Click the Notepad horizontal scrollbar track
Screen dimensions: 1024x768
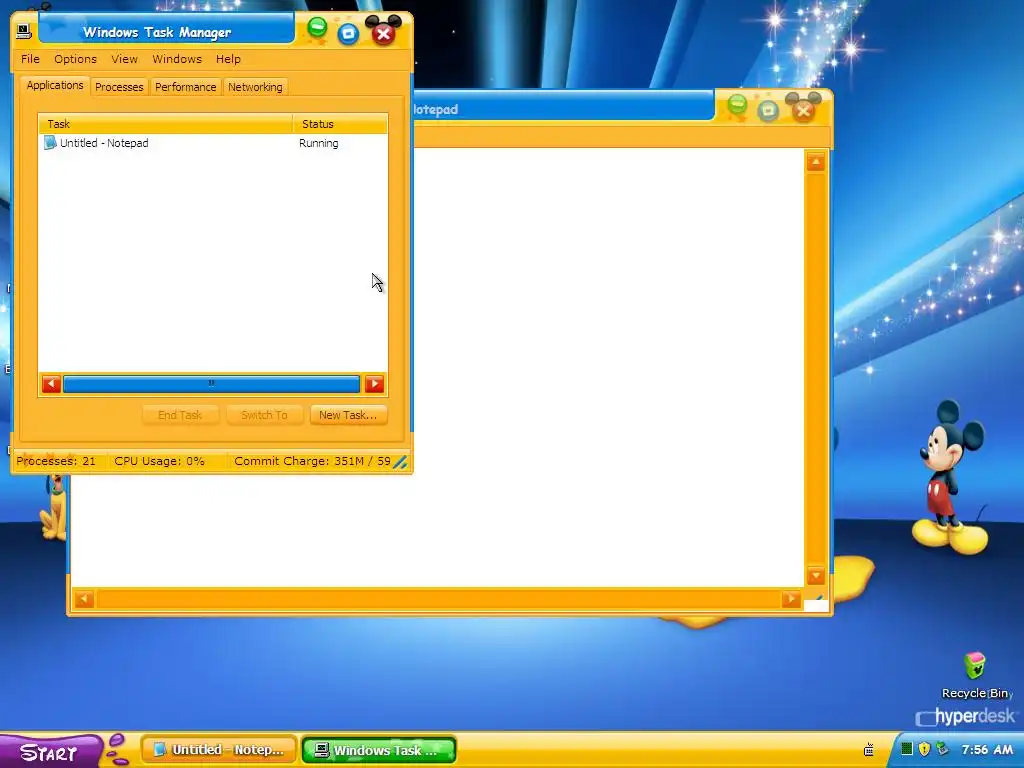[438, 599]
